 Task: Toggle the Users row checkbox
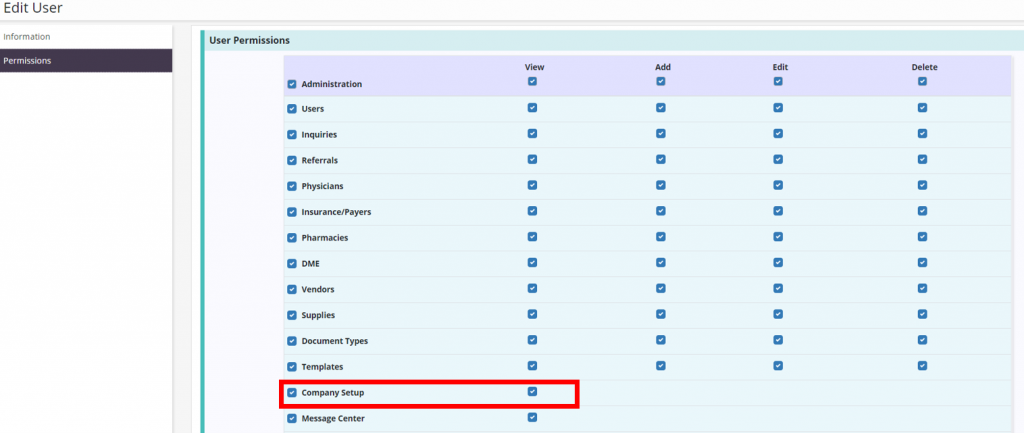coord(292,108)
